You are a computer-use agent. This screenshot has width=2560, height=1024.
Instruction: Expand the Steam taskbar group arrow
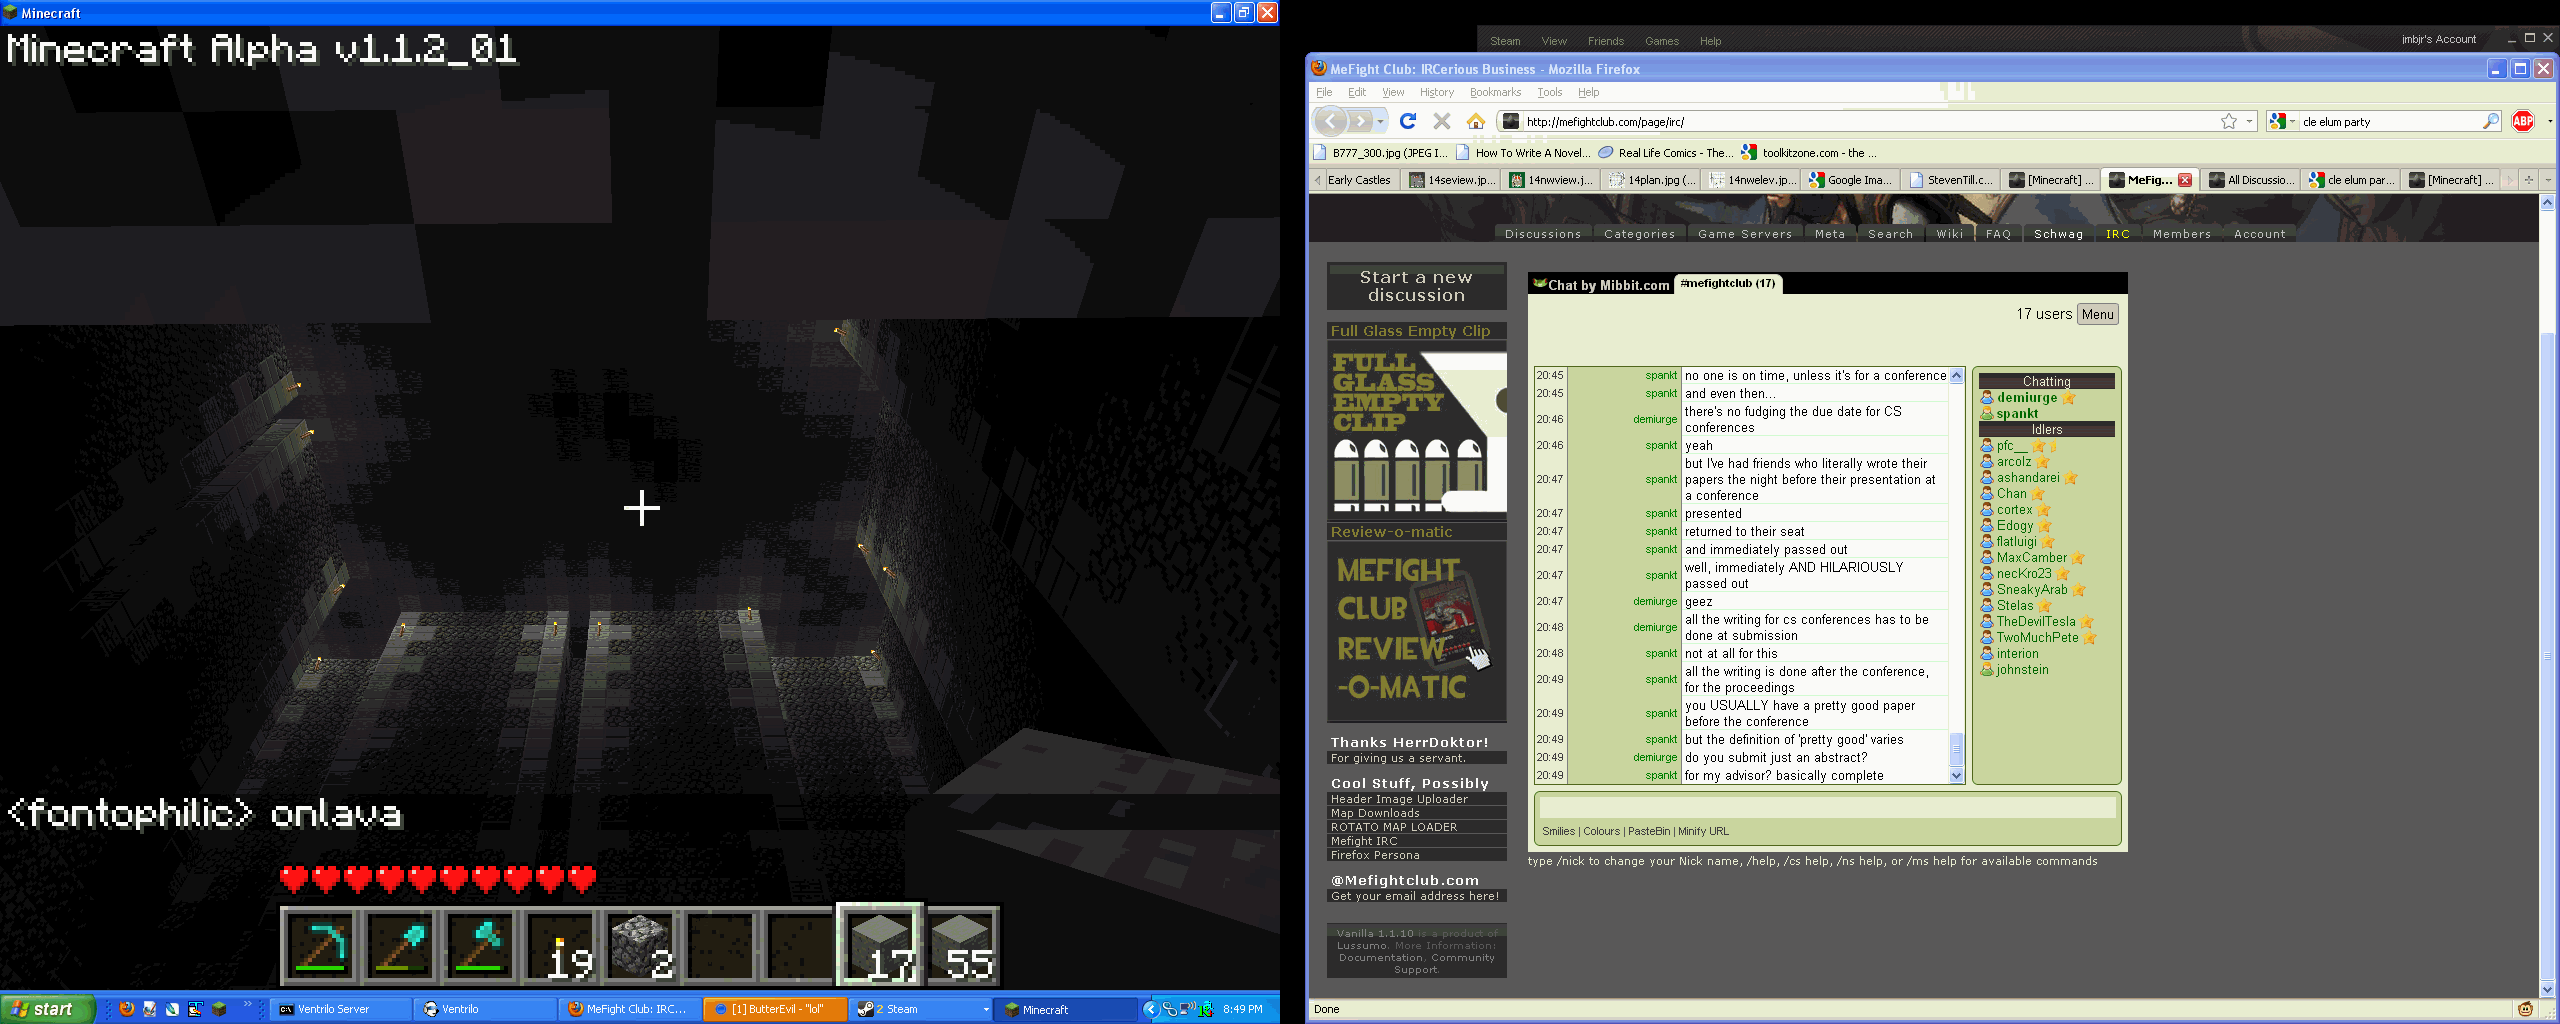986,1009
